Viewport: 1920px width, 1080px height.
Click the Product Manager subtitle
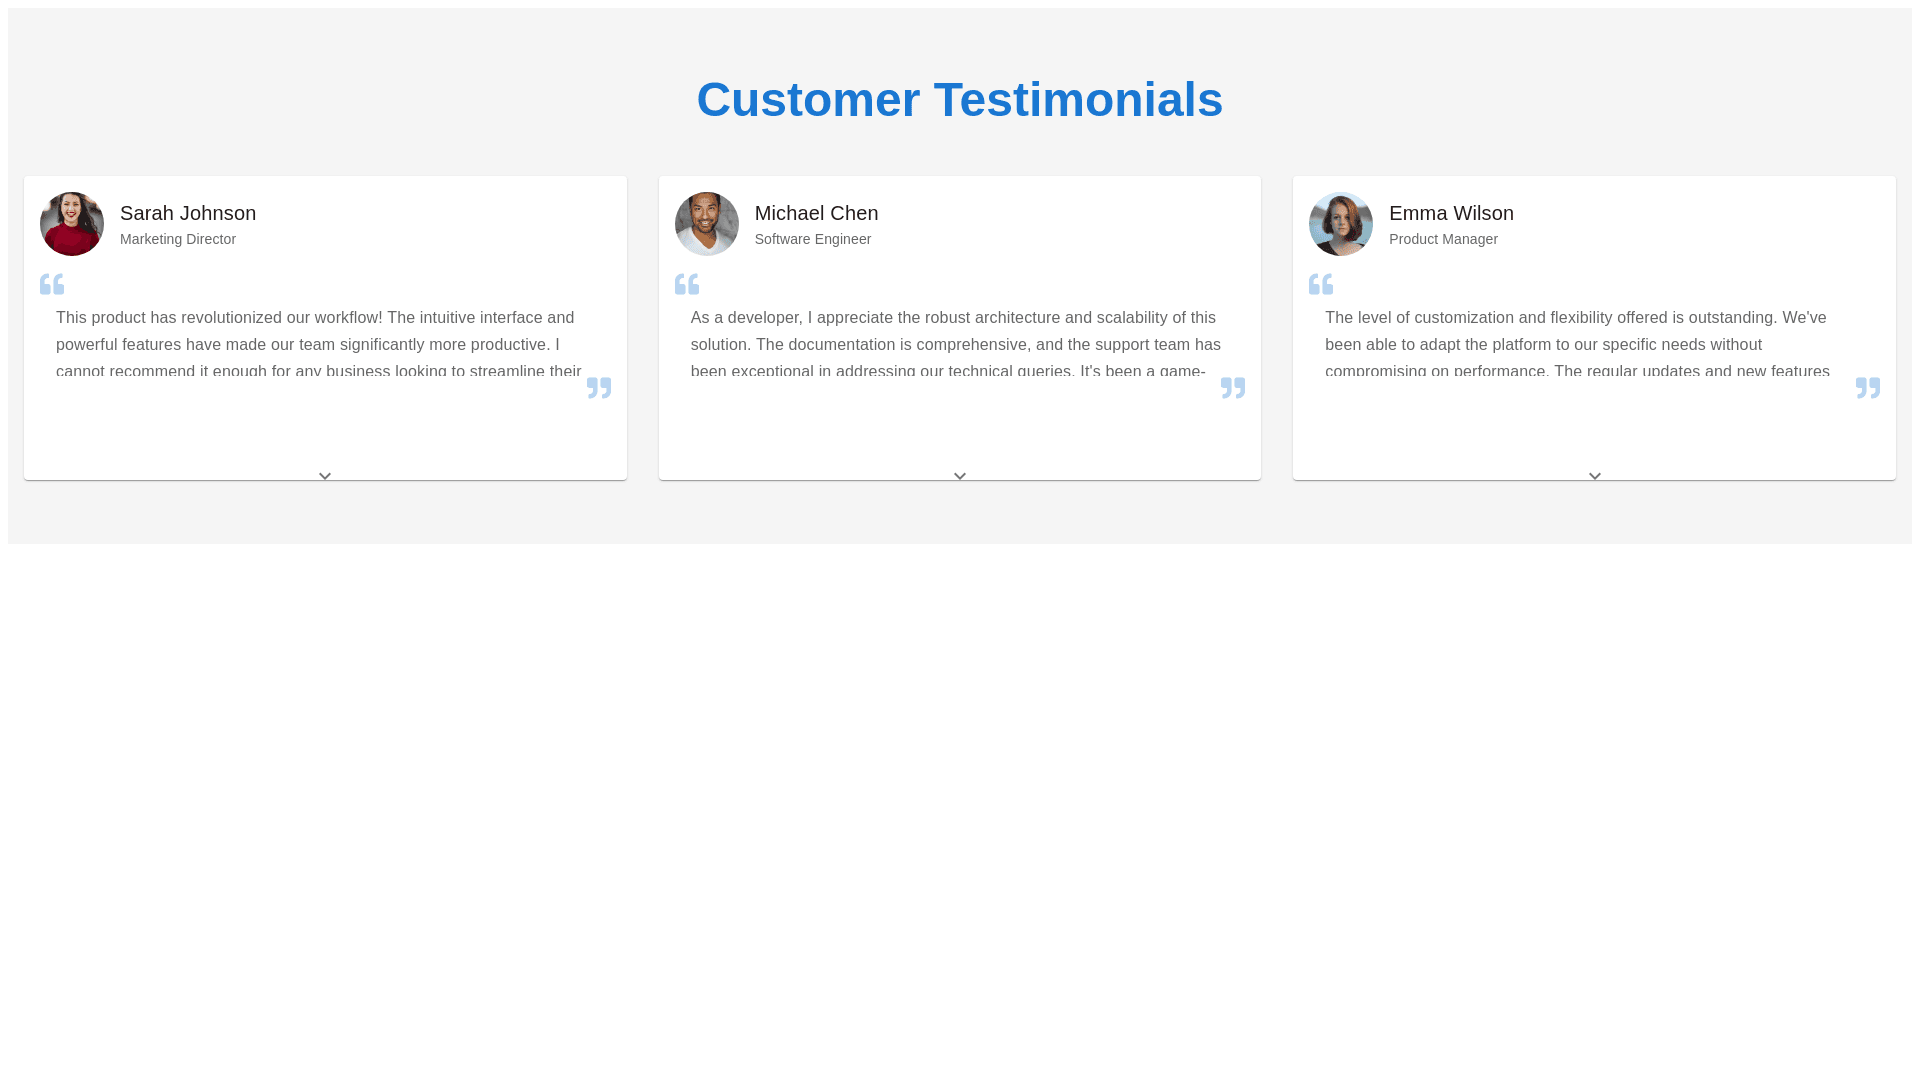click(1443, 239)
